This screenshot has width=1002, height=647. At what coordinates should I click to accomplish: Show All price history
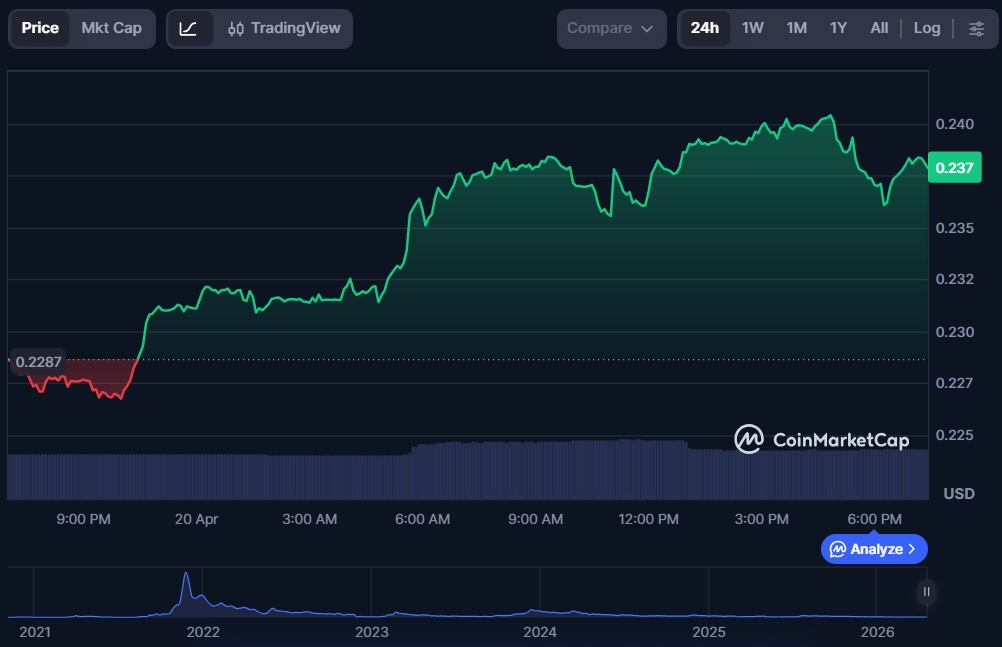pos(879,28)
